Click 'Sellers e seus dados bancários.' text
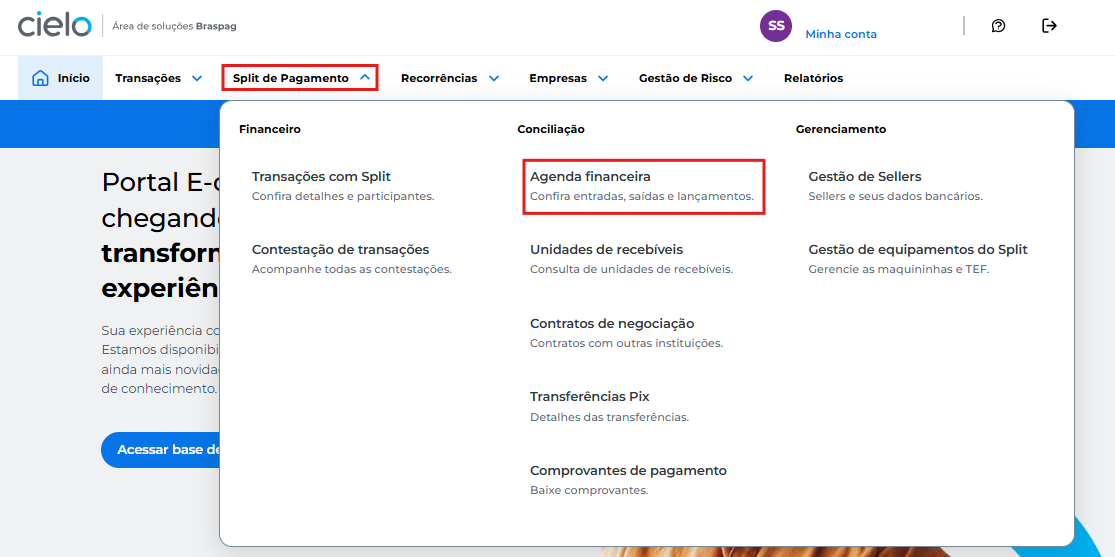 pyautogui.click(x=895, y=196)
